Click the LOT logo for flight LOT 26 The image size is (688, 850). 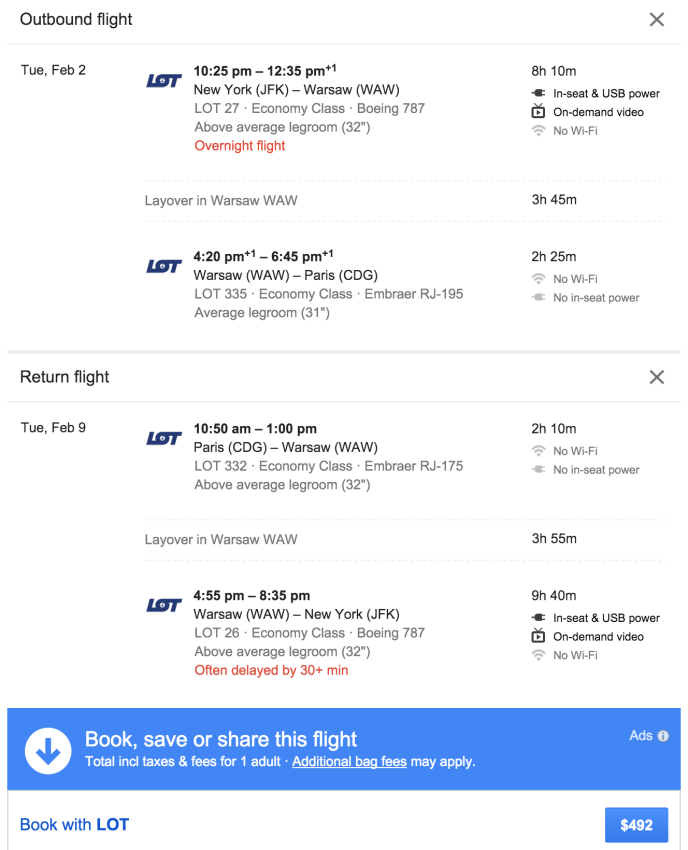click(164, 605)
